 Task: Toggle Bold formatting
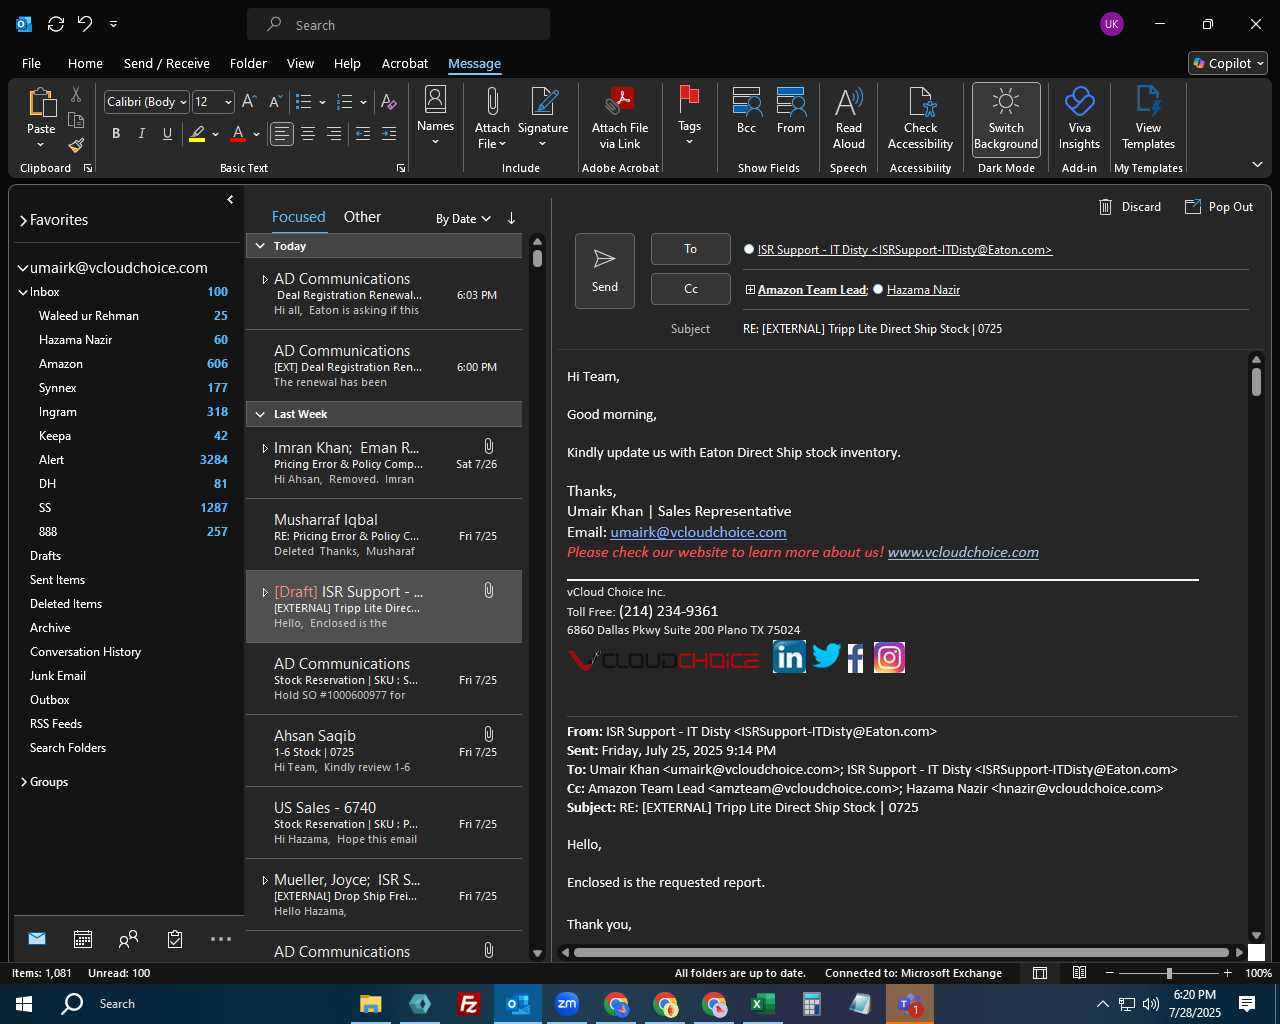(x=116, y=133)
